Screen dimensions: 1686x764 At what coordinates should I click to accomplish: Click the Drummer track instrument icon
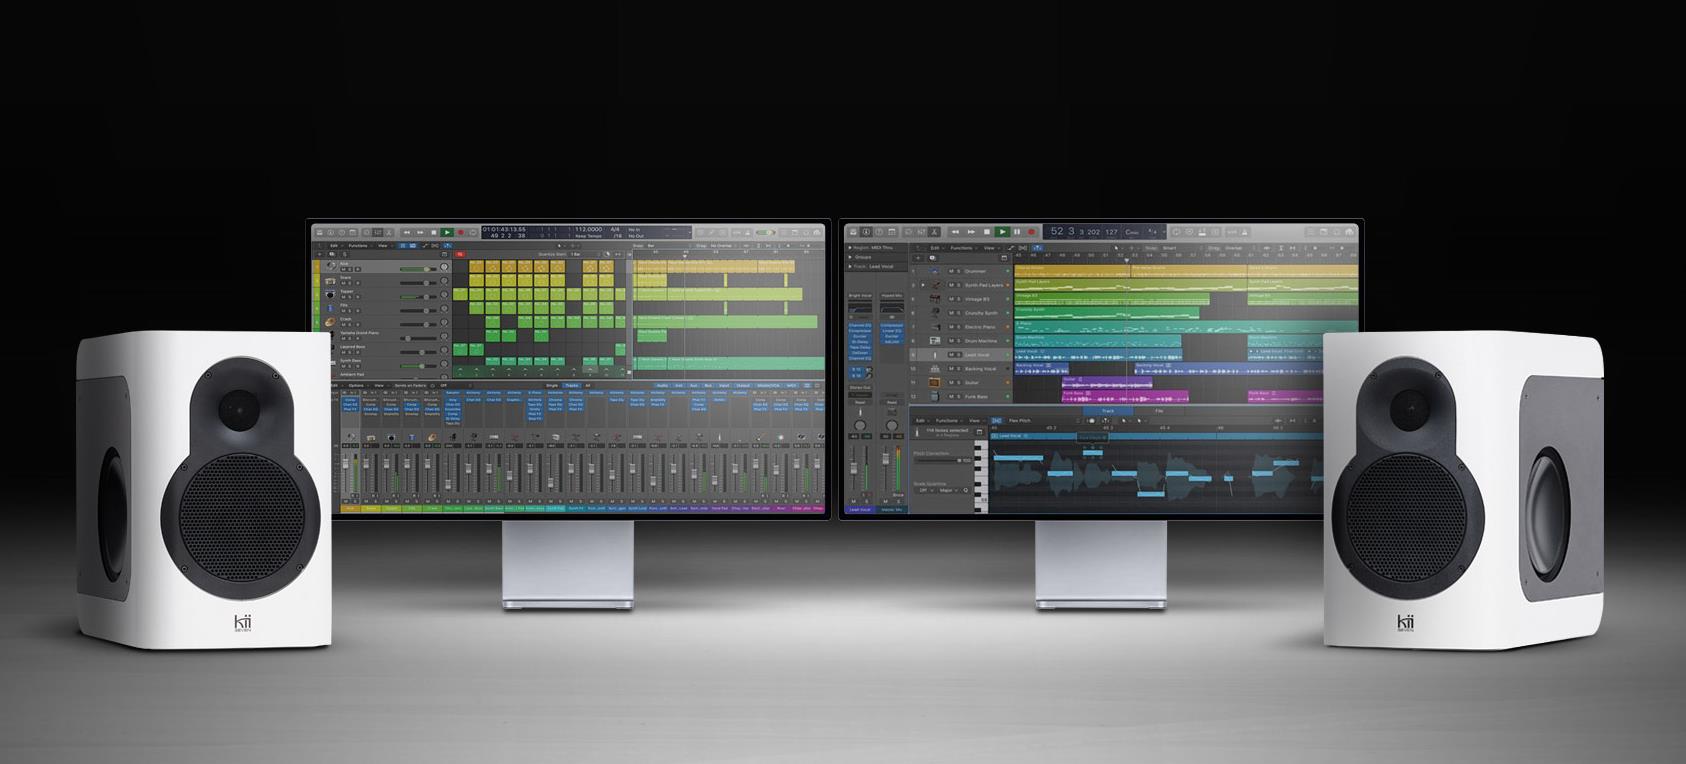tap(935, 271)
